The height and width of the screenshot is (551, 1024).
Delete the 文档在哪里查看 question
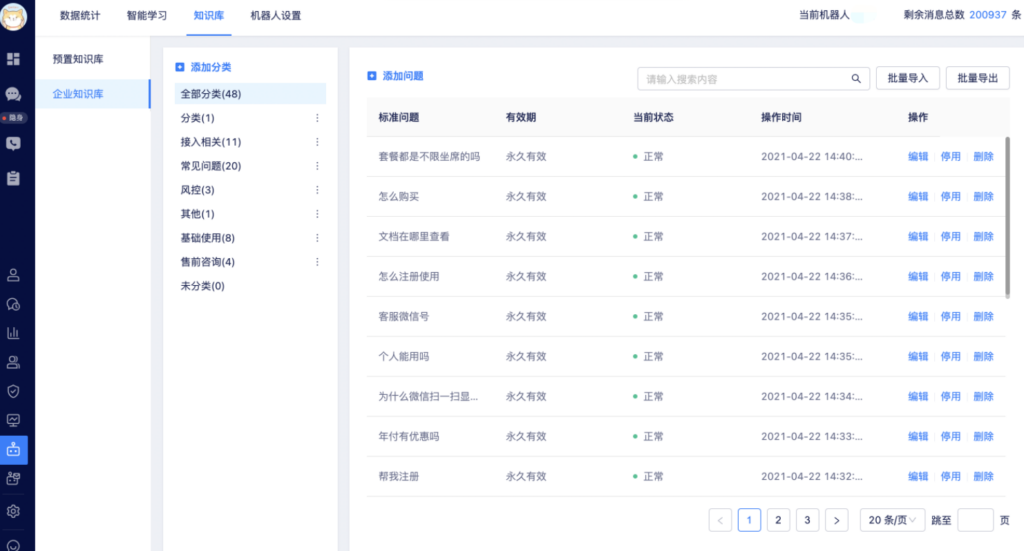click(983, 236)
